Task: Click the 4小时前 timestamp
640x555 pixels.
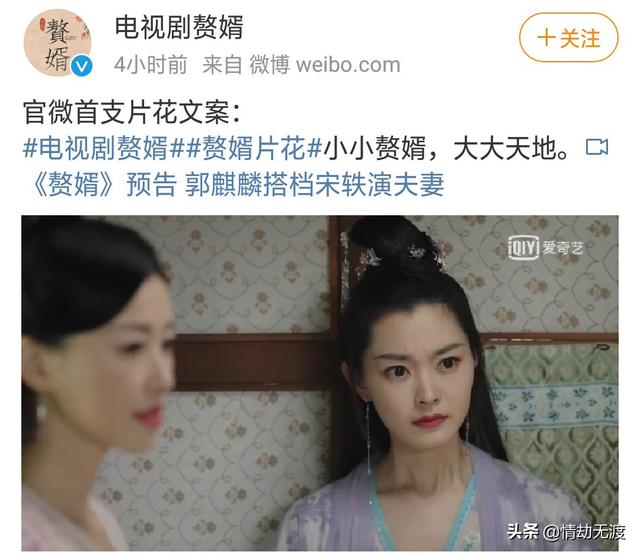Action: tap(151, 65)
